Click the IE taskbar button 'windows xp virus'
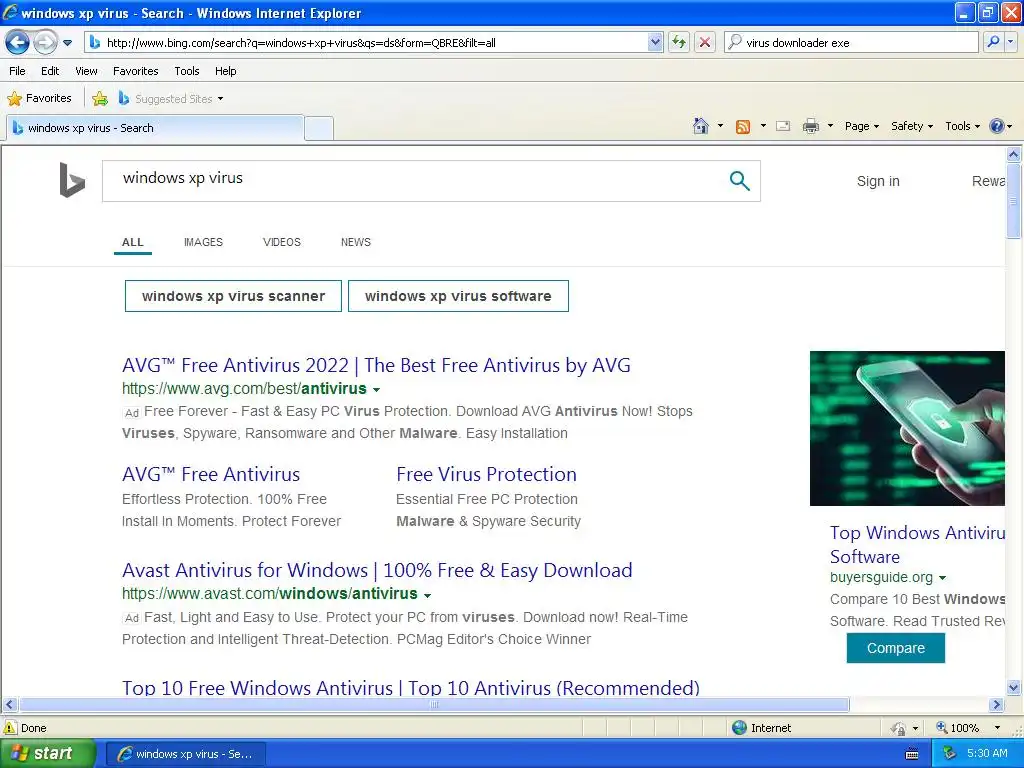 pos(186,754)
